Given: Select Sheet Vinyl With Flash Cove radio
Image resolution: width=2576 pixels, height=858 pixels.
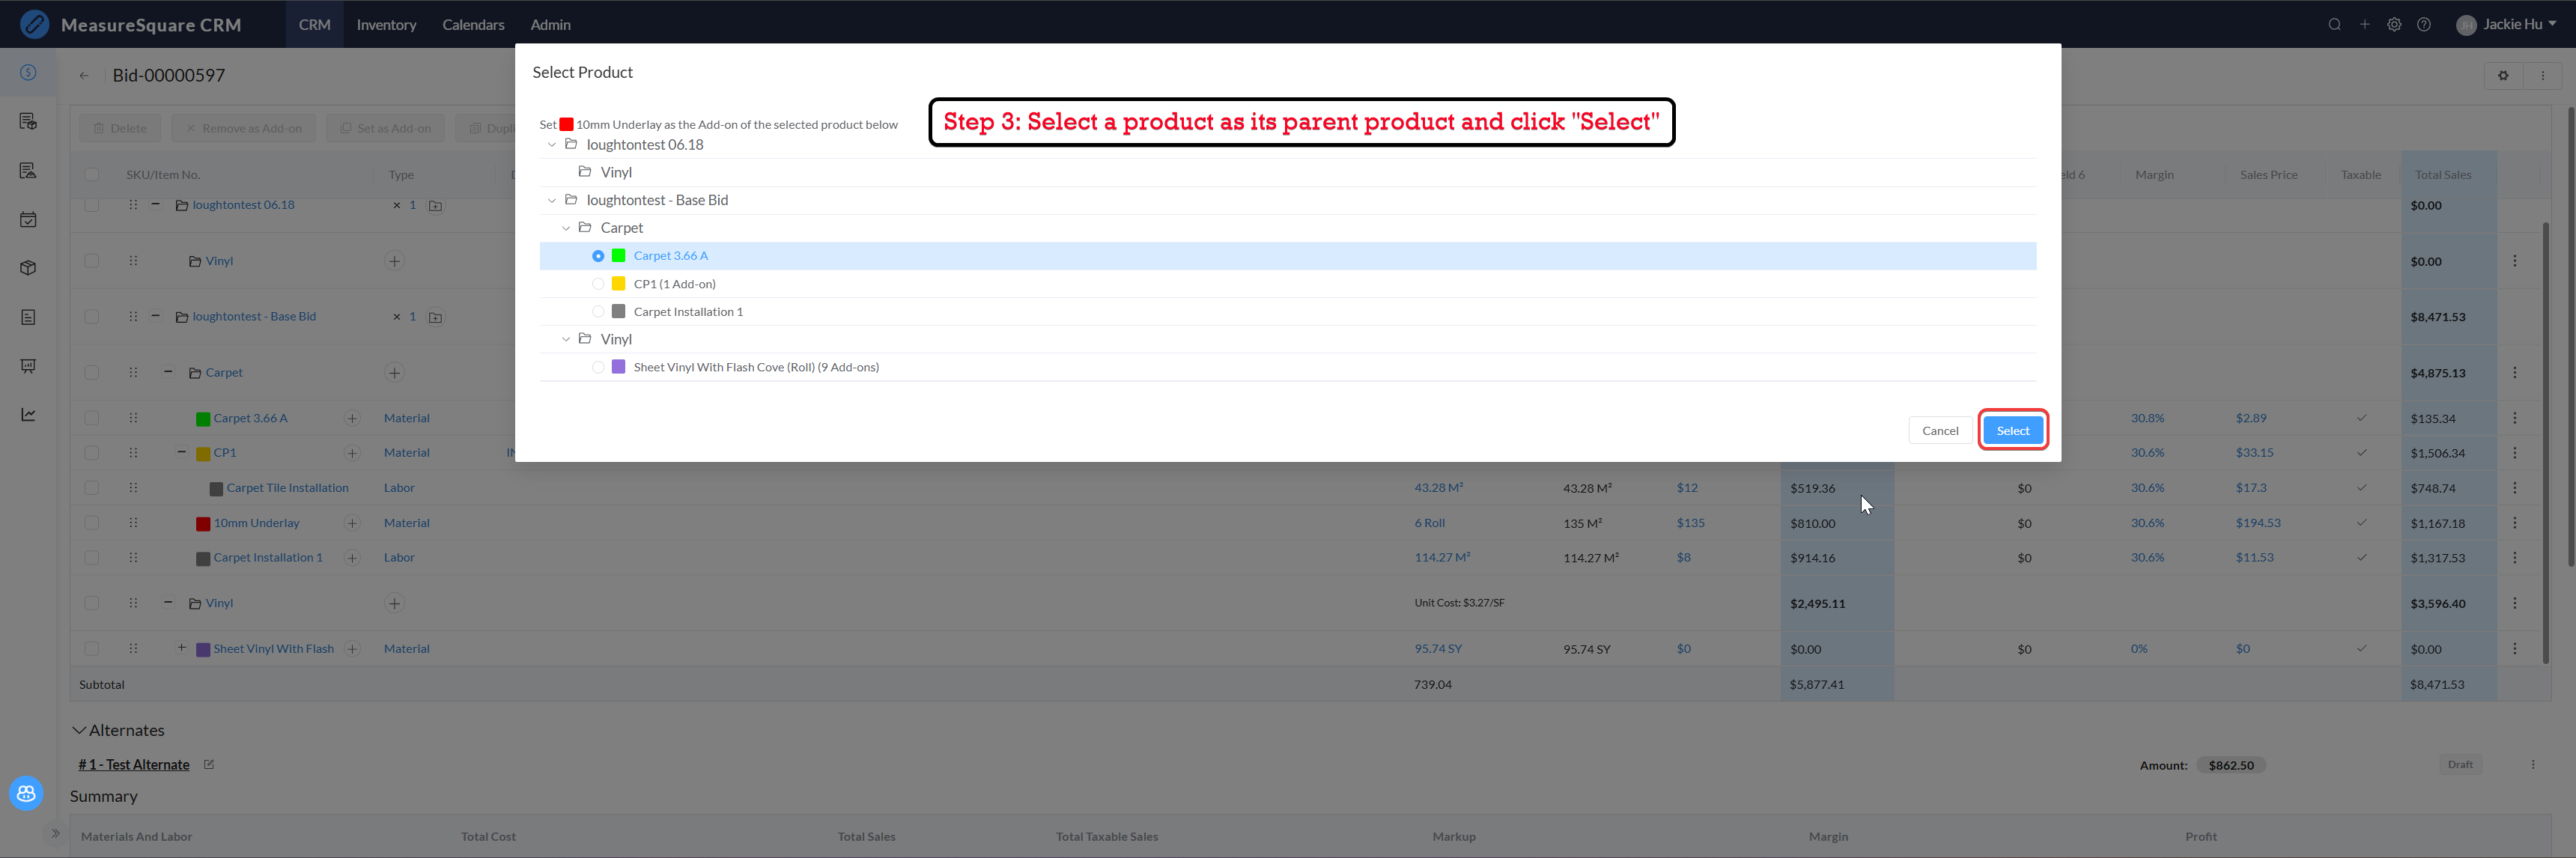Looking at the screenshot, I should point(598,368).
